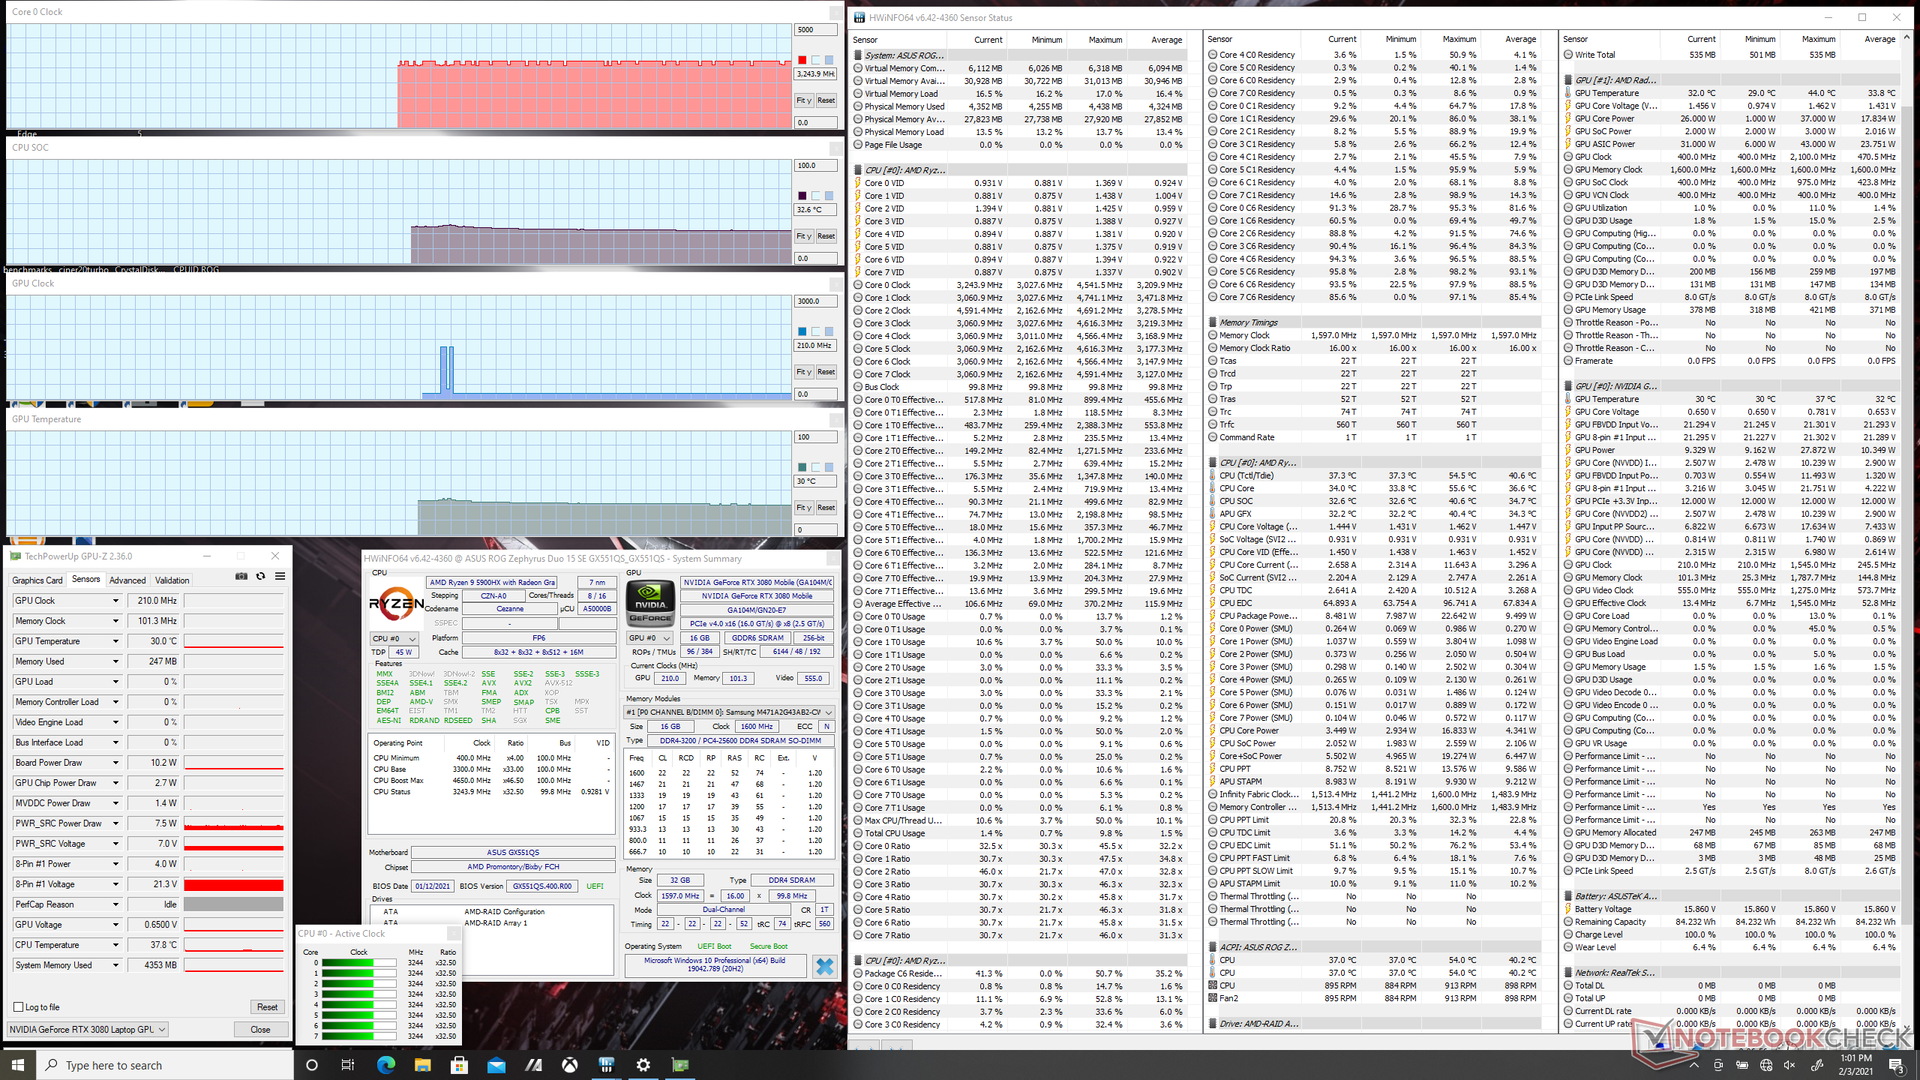1920x1080 pixels.
Task: Click Reset button in GPU-Z window
Action: point(267,1007)
